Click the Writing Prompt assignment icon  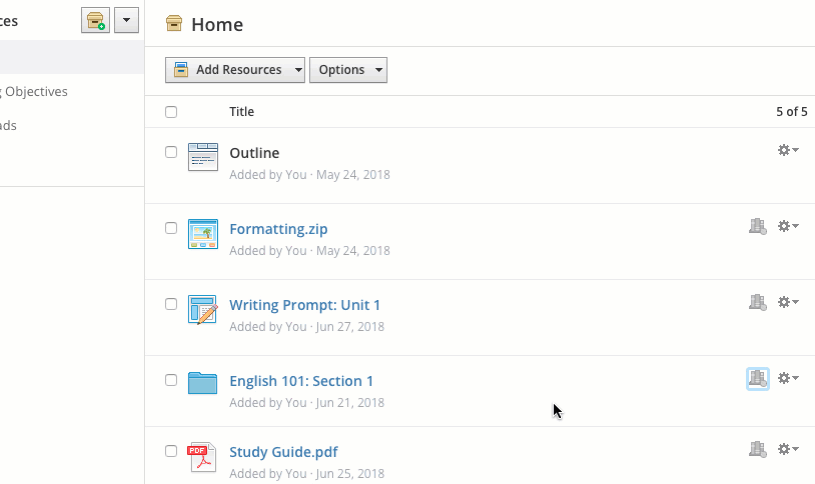[x=203, y=309]
